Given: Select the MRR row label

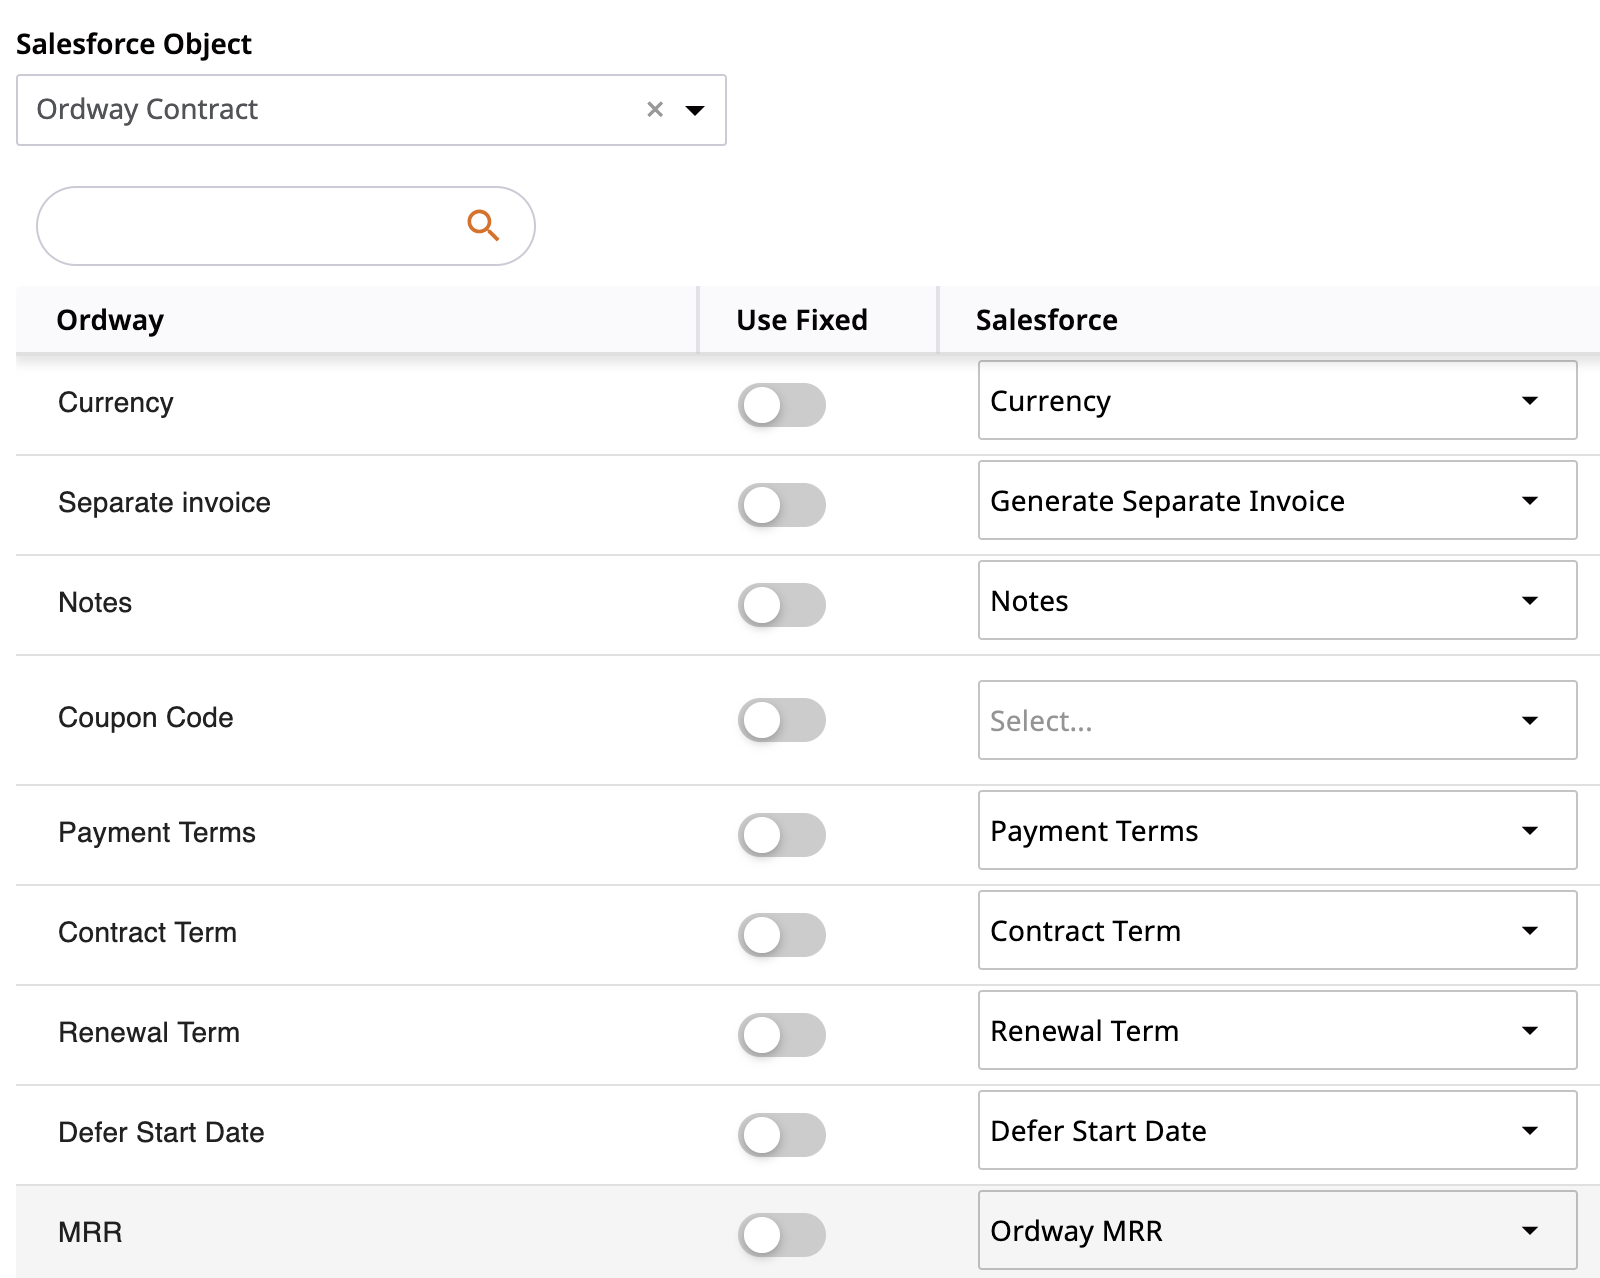Looking at the screenshot, I should pos(90,1232).
